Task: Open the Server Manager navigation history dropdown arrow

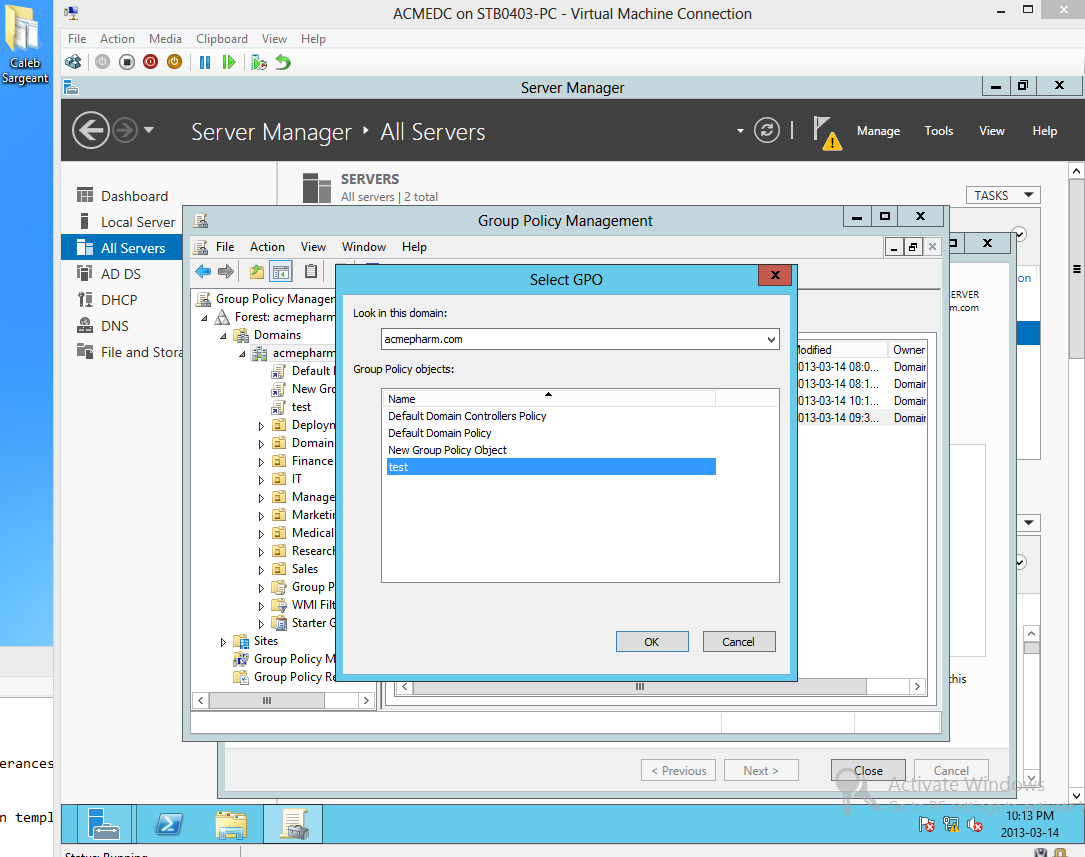Action: (x=149, y=130)
